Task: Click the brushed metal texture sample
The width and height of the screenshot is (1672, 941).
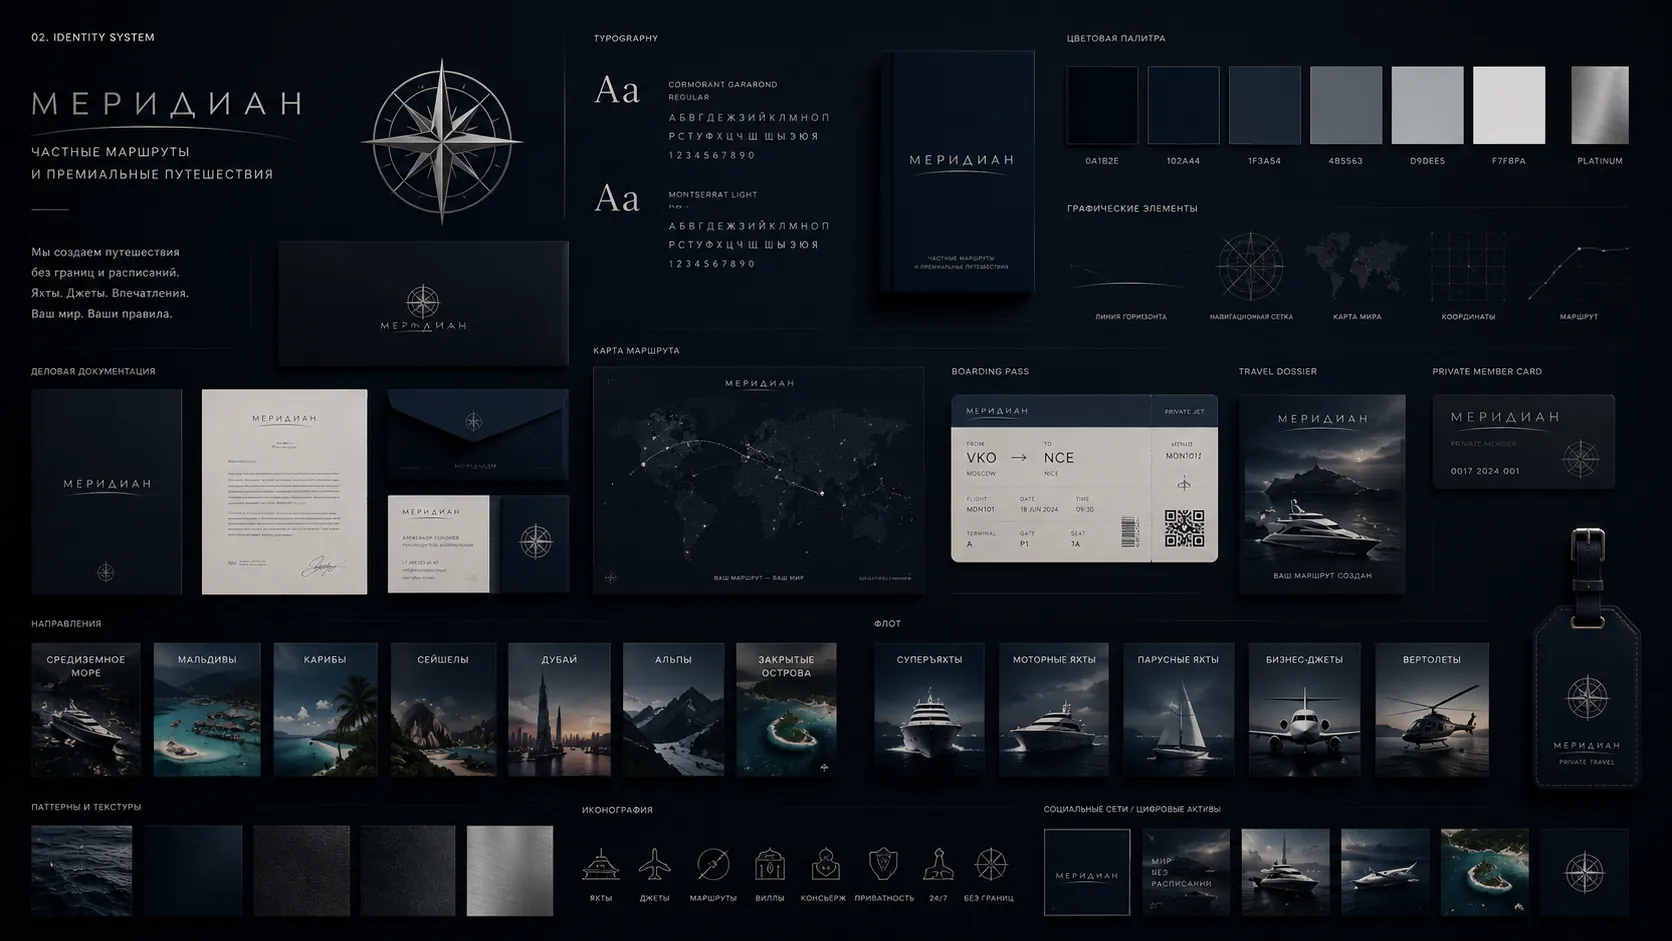Action: point(509,870)
